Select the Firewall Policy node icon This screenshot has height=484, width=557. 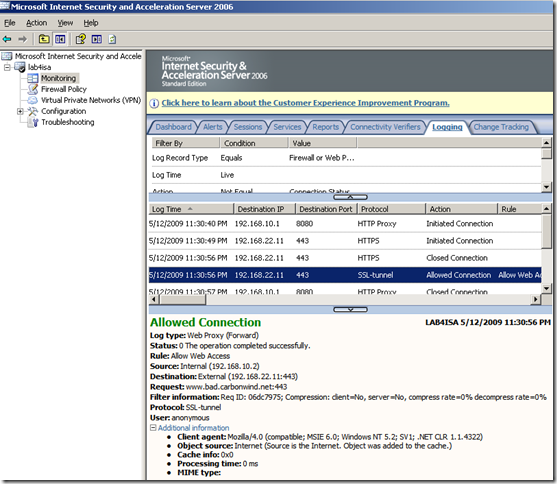tap(33, 89)
